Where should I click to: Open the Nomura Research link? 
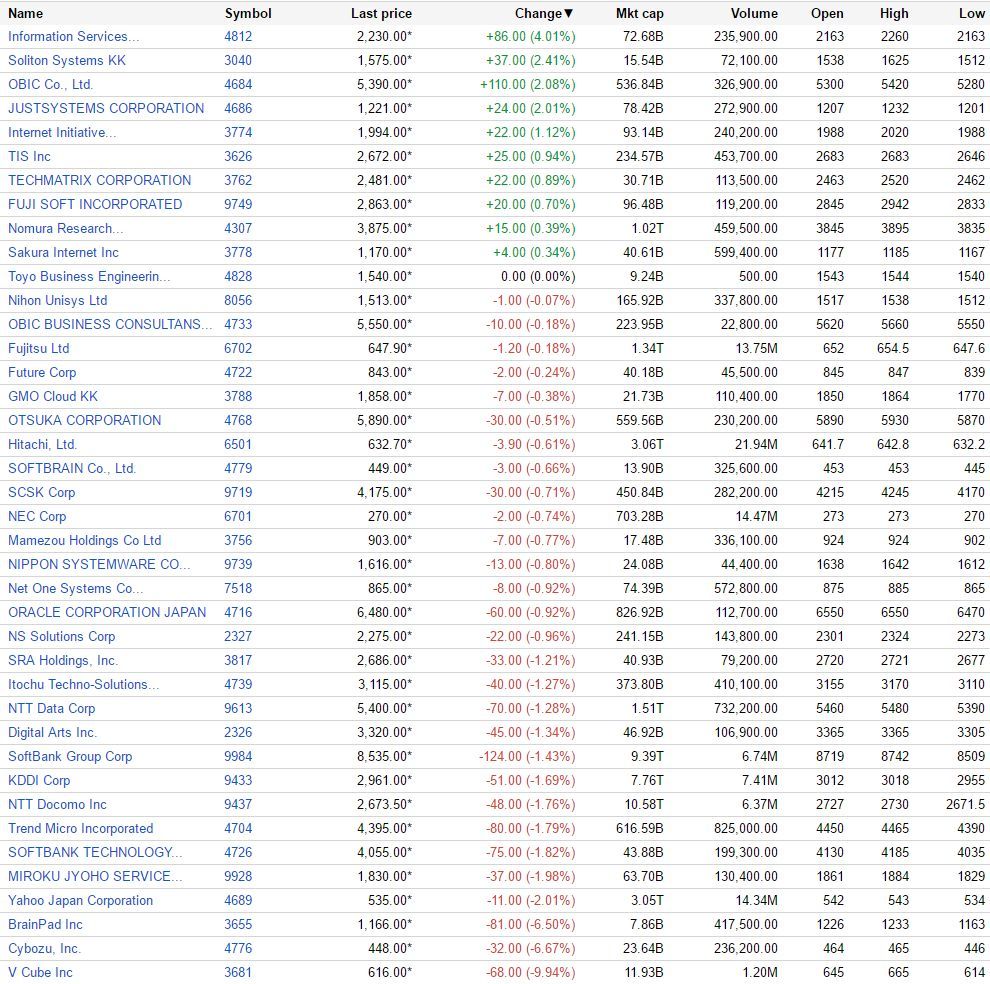66,229
